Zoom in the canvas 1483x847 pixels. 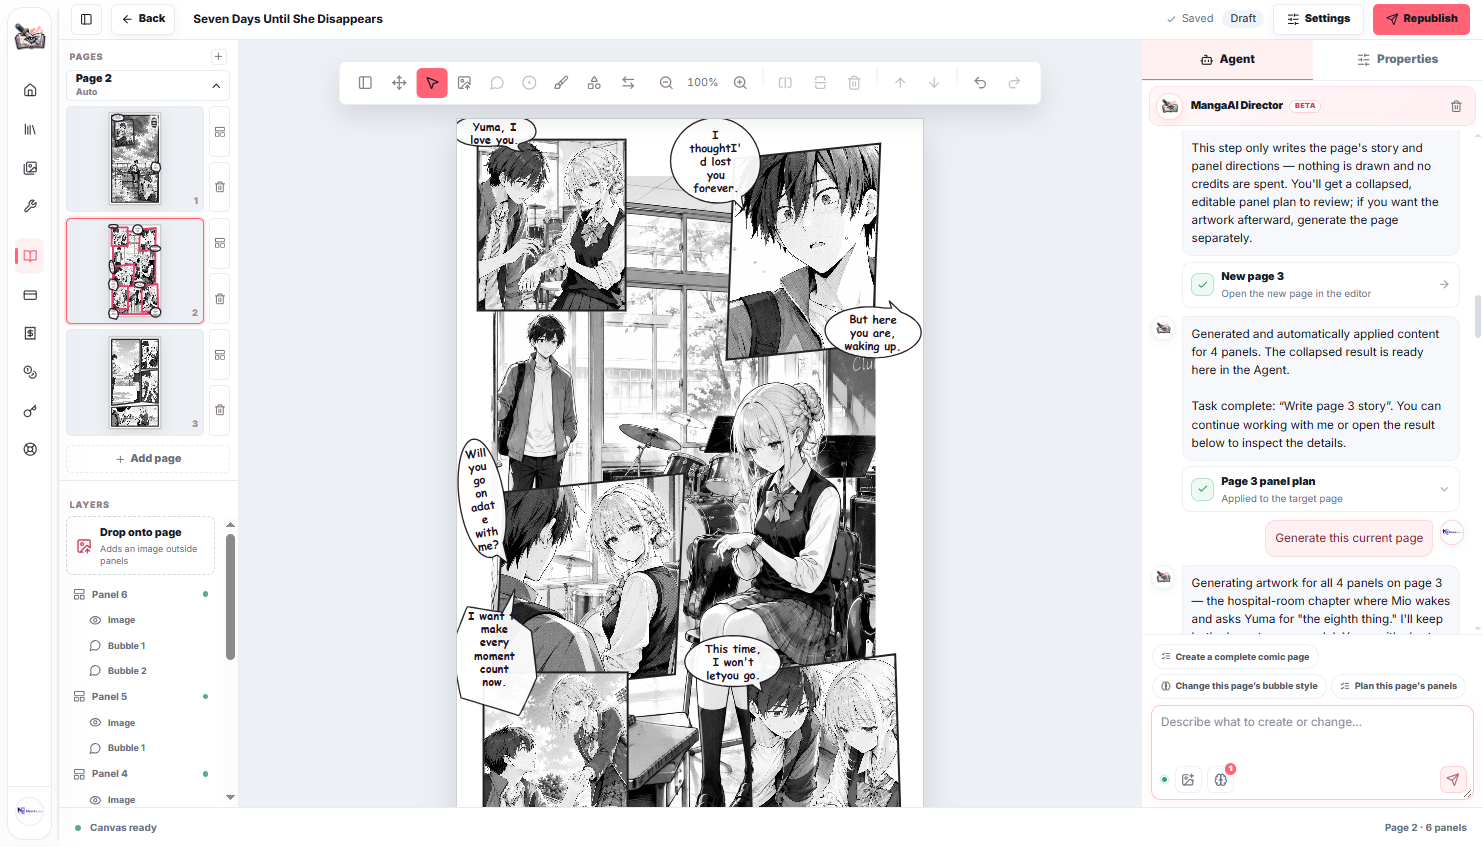click(x=740, y=83)
